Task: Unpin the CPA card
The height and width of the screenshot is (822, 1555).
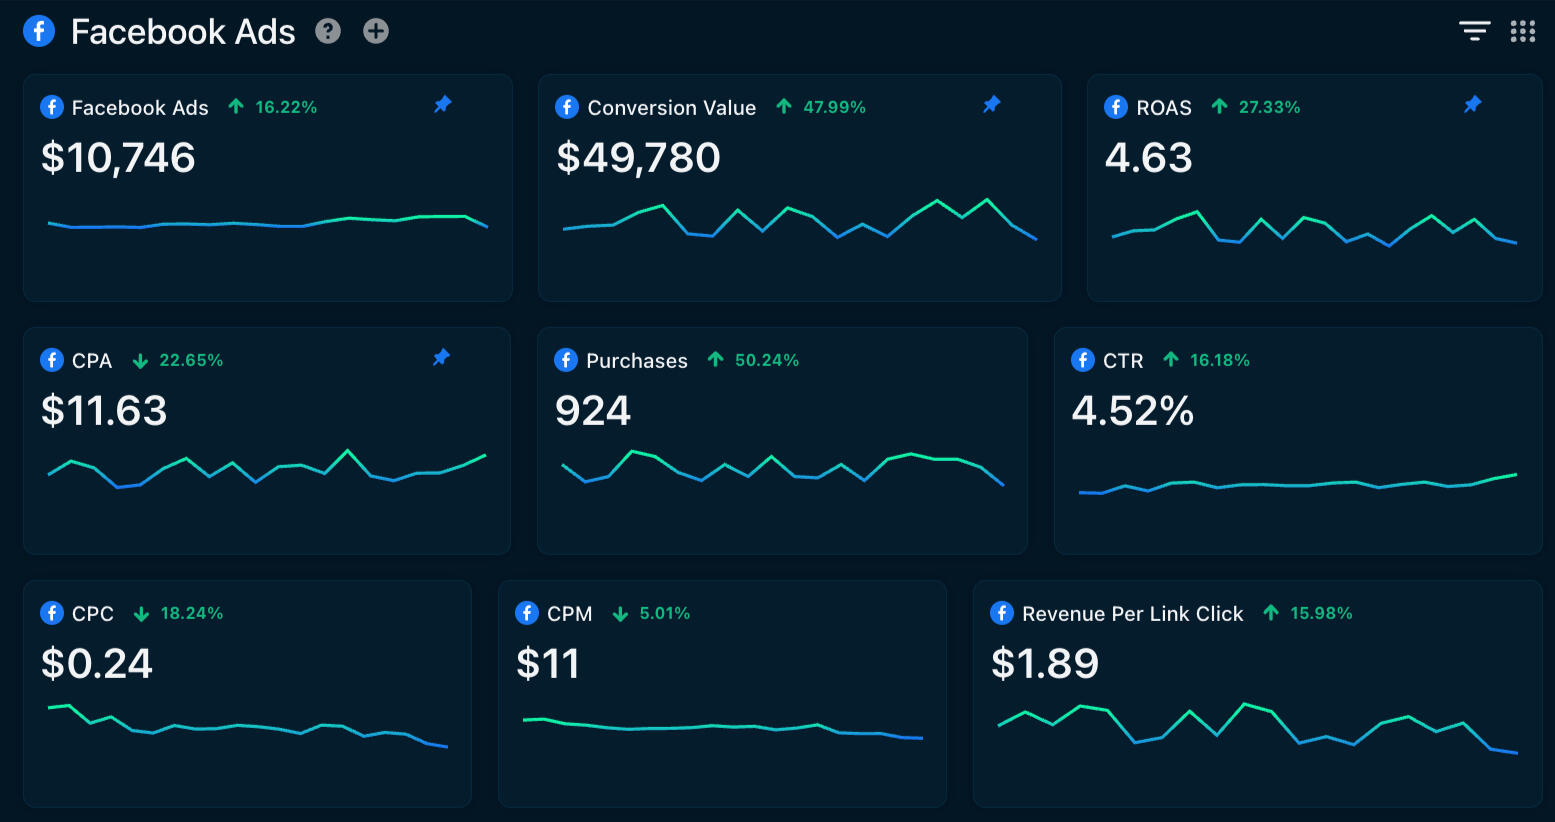Action: [441, 358]
